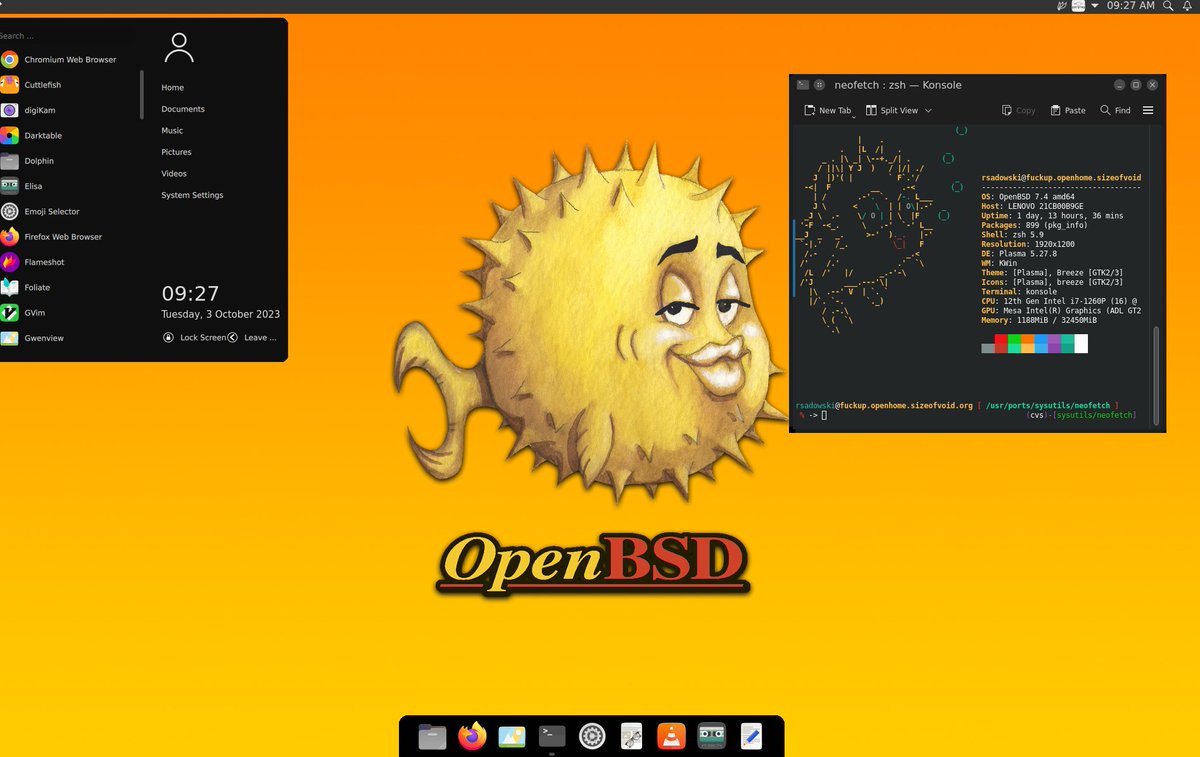The image size is (1200, 757).
Task: Toggle the Konsole on-all-desktops pin button
Action: (x=819, y=85)
